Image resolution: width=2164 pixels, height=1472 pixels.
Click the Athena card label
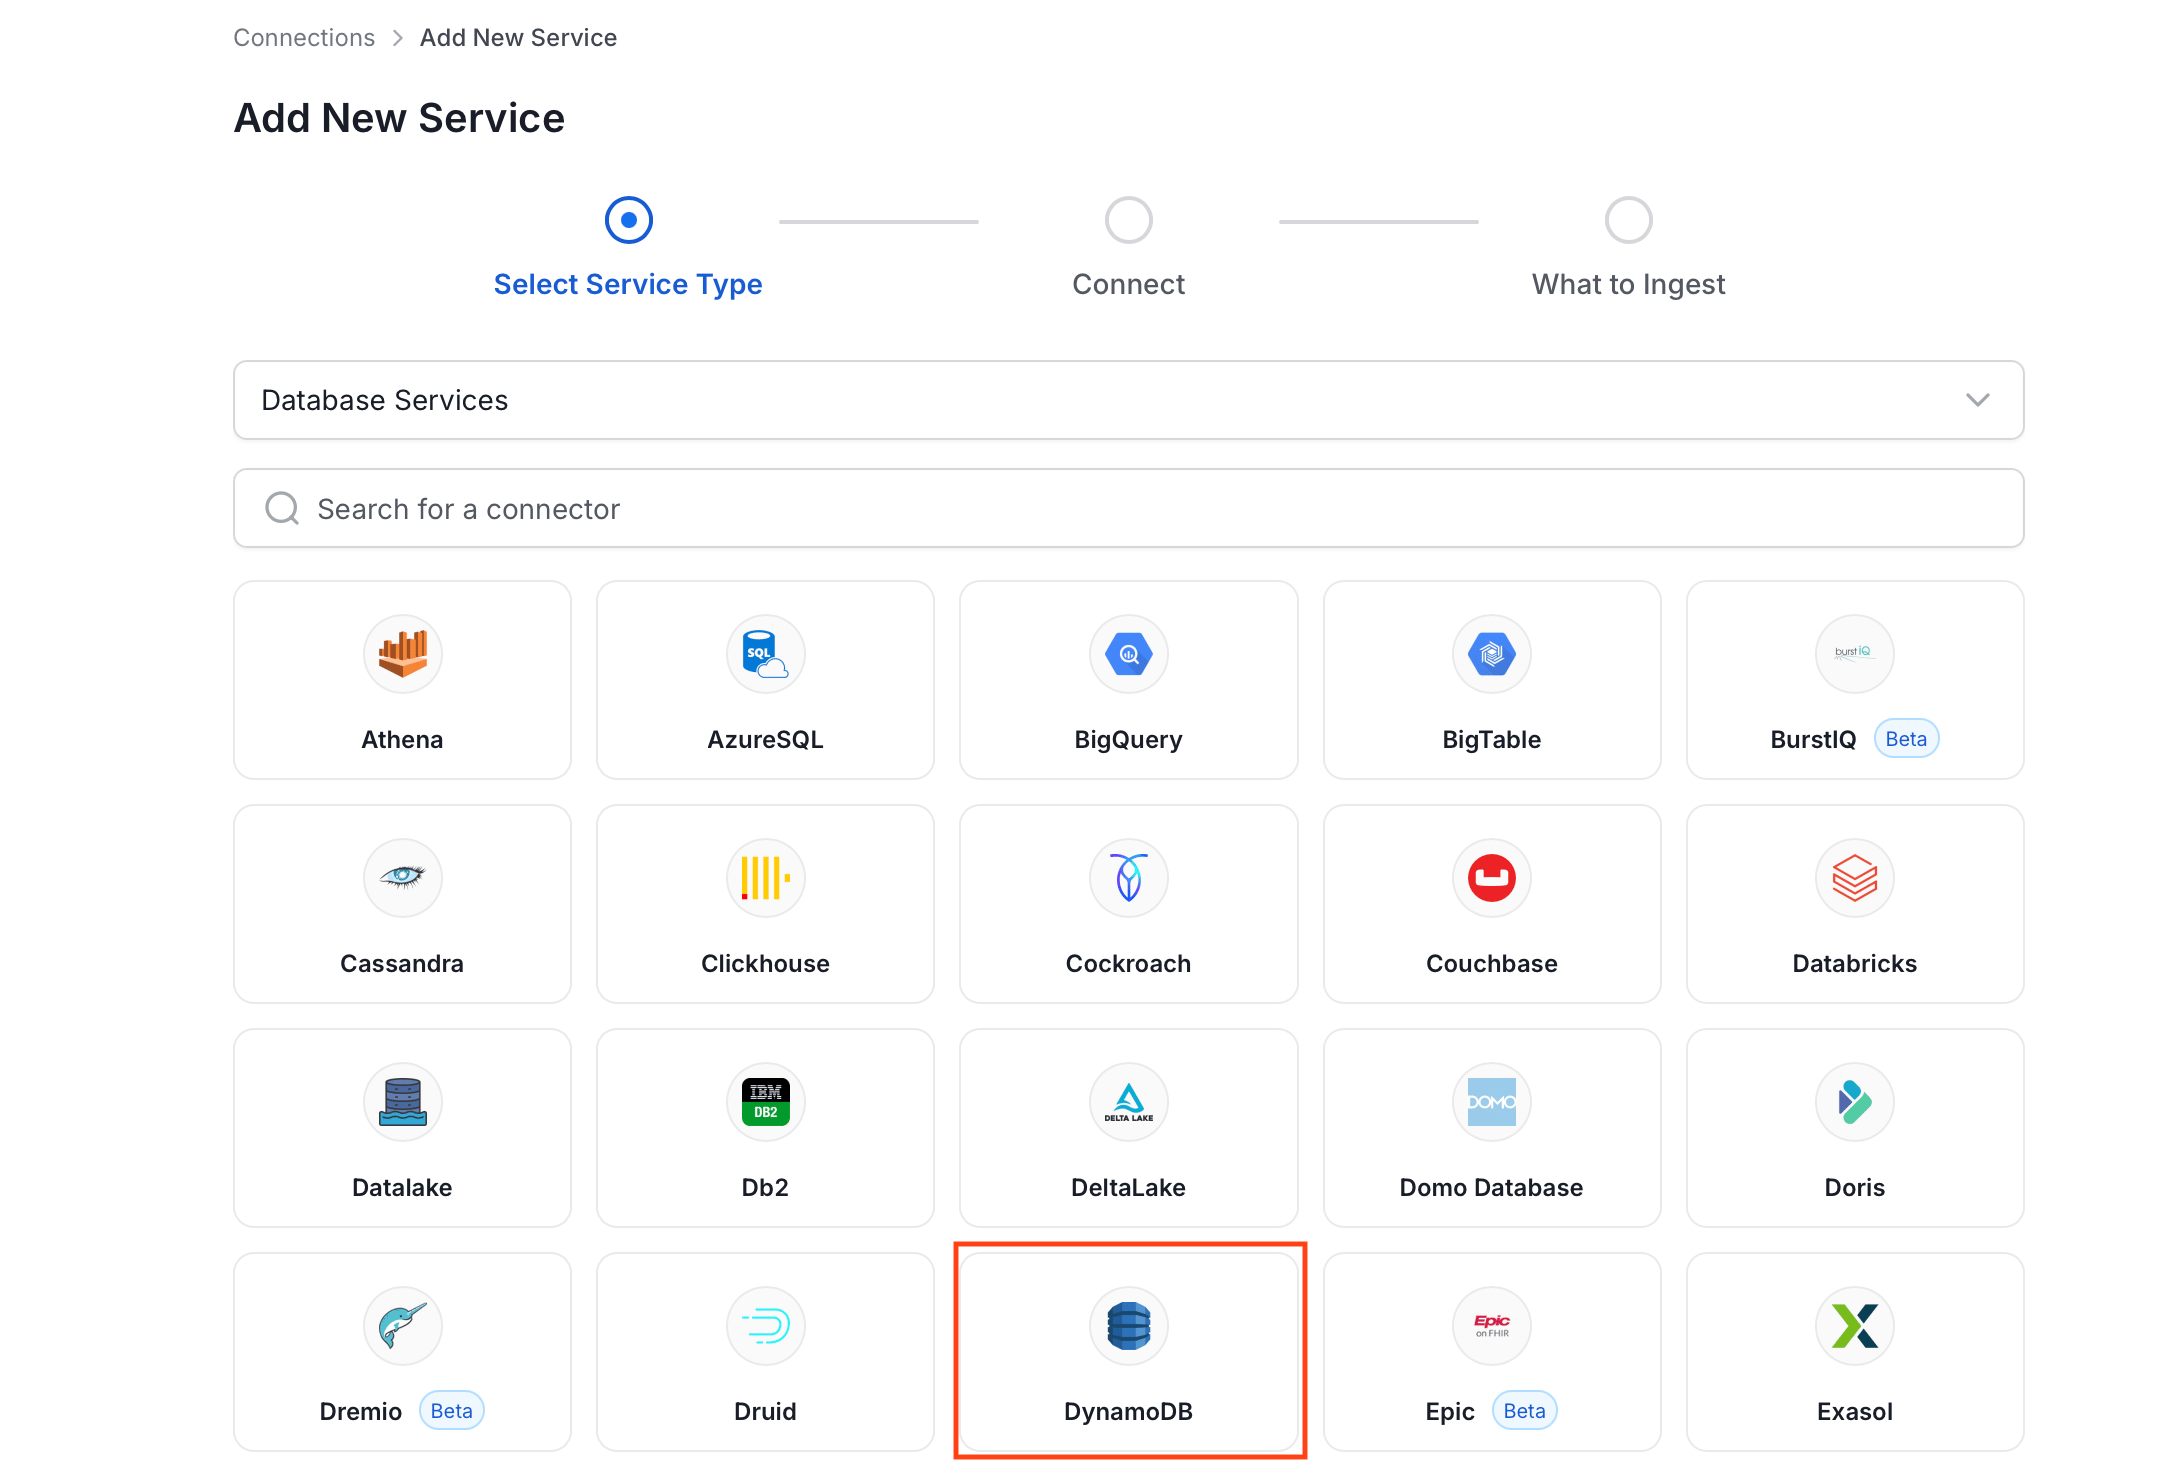402,740
